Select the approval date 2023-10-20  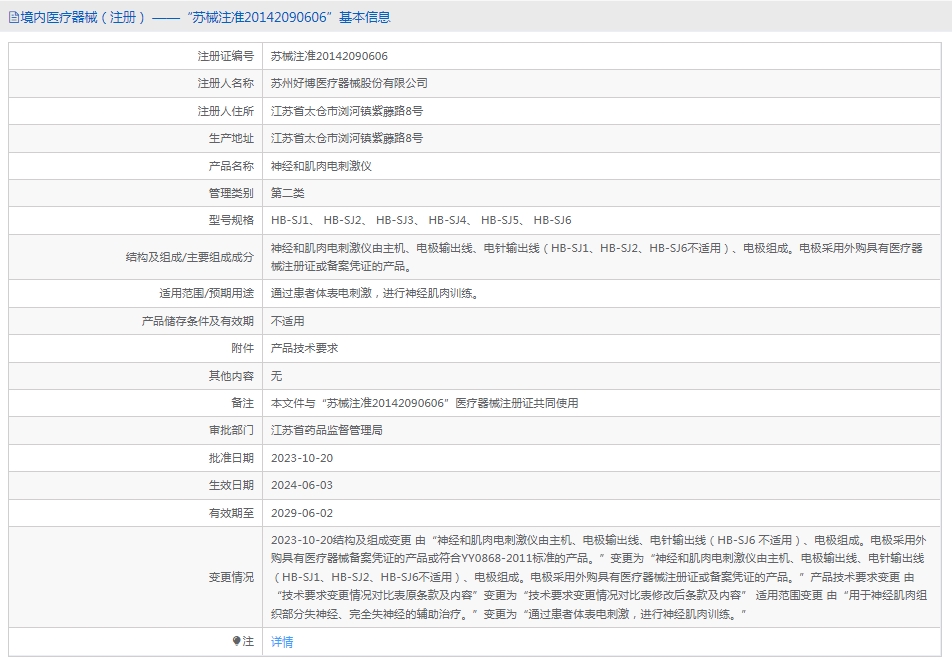coord(302,458)
